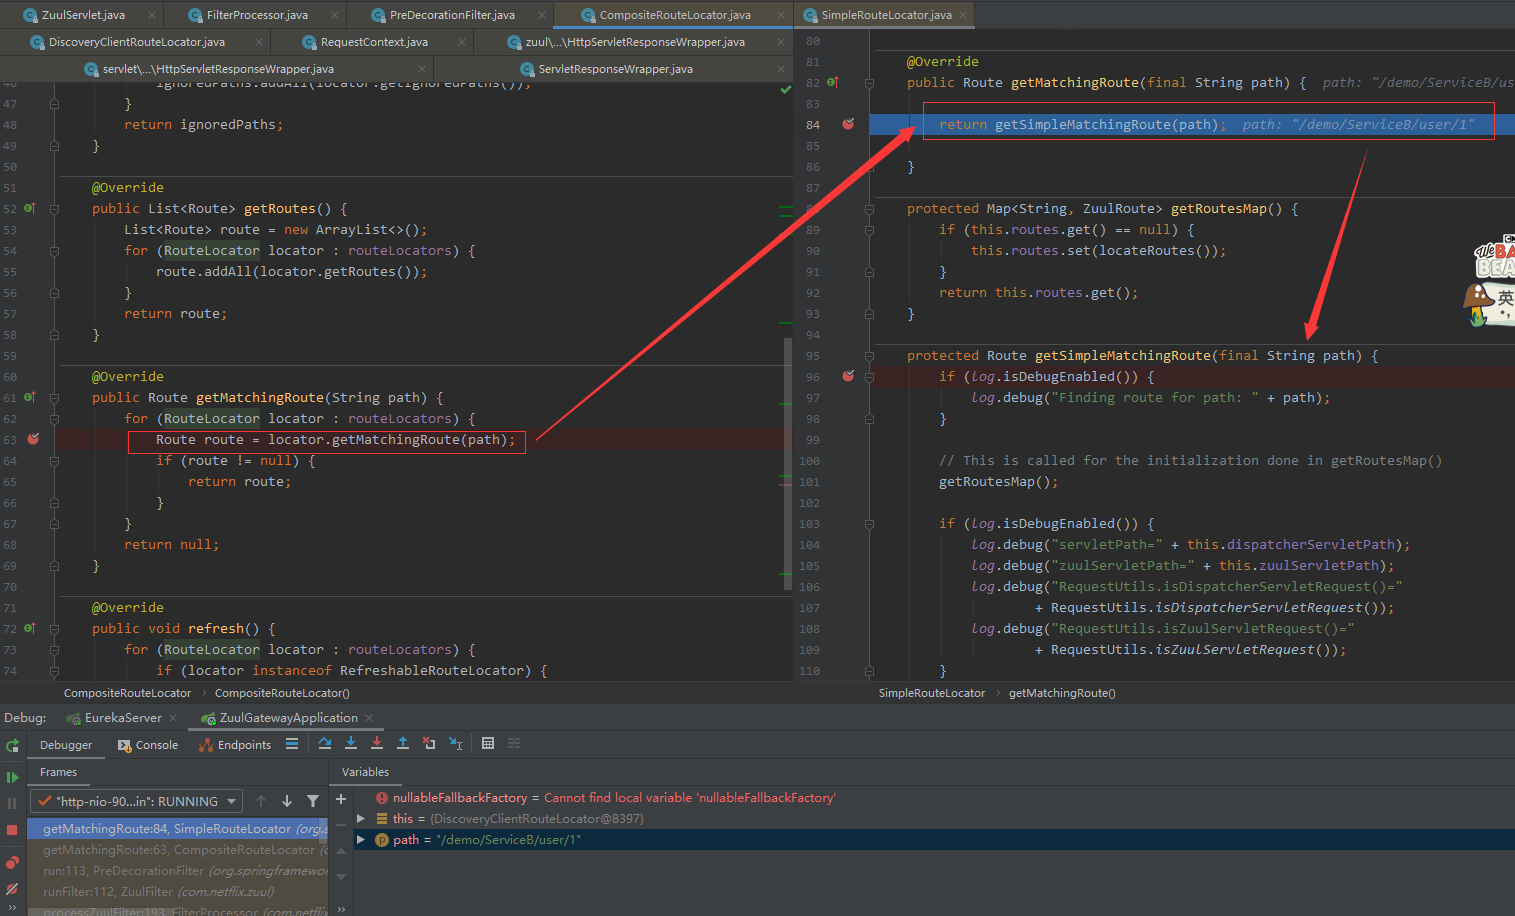
Task: Click the Step Out debugger icon
Action: [403, 743]
